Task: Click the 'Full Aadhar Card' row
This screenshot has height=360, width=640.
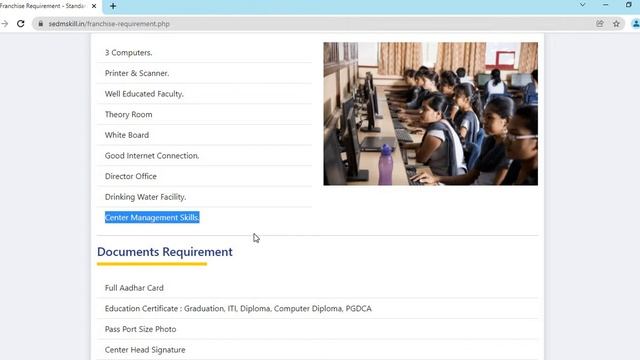Action: 317,288
